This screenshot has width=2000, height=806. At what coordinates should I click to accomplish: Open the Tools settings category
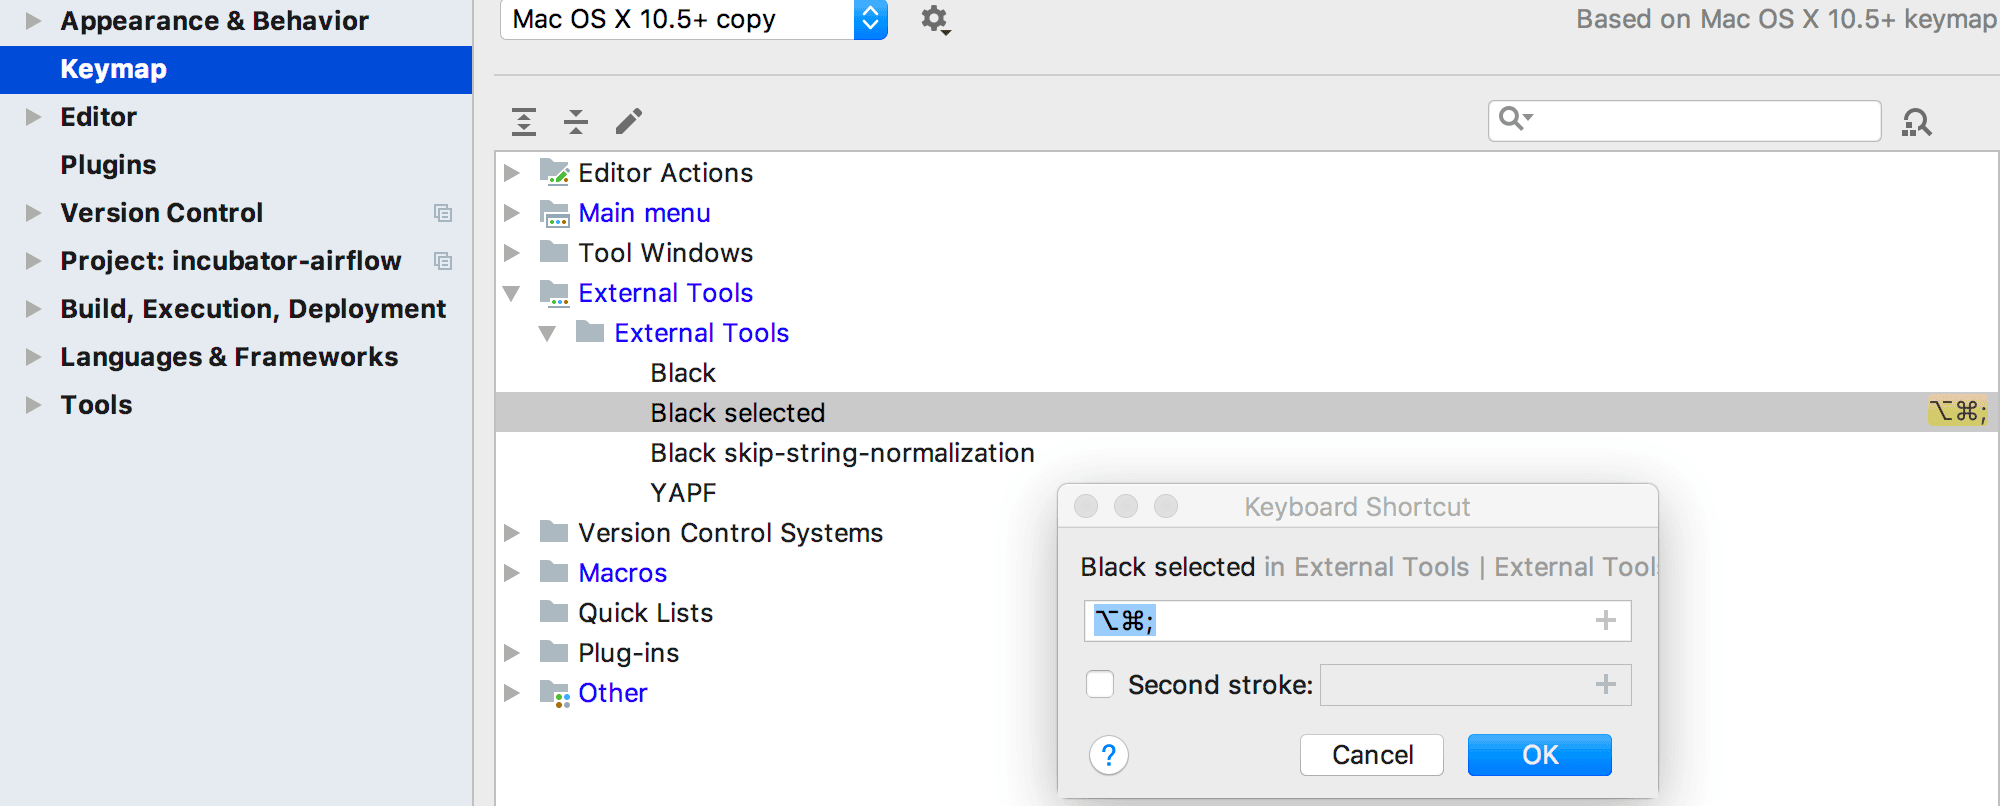coord(96,405)
